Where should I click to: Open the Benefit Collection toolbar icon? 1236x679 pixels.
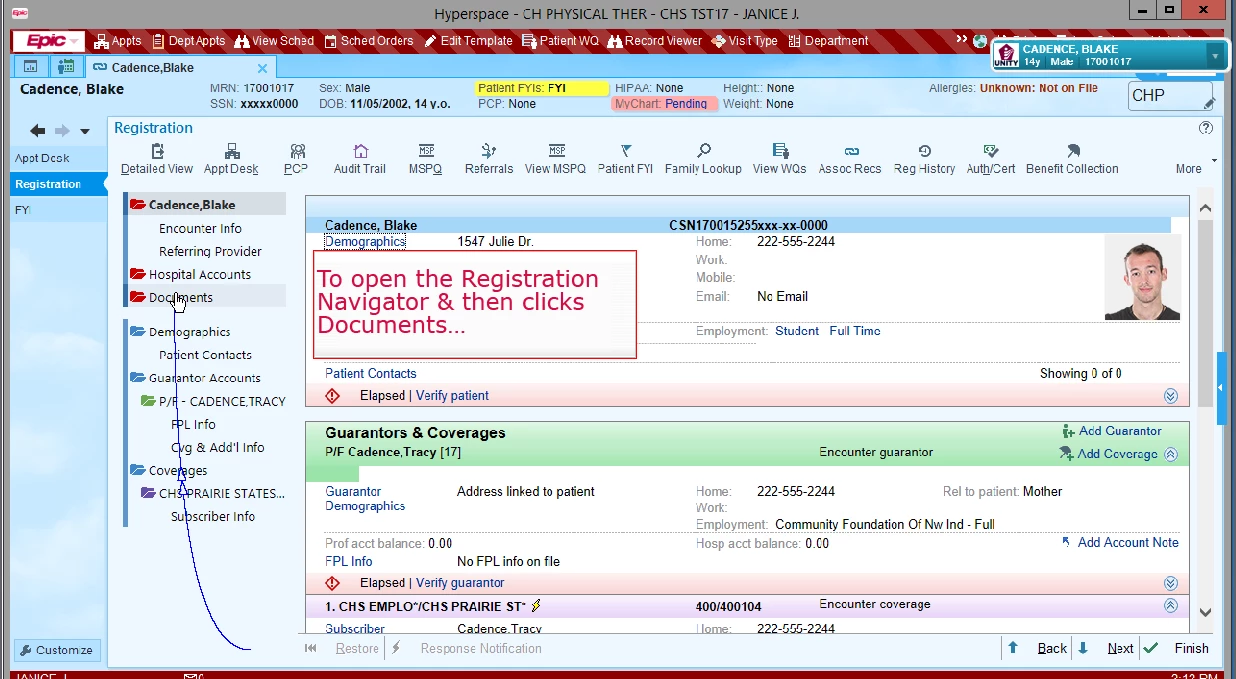[1072, 159]
